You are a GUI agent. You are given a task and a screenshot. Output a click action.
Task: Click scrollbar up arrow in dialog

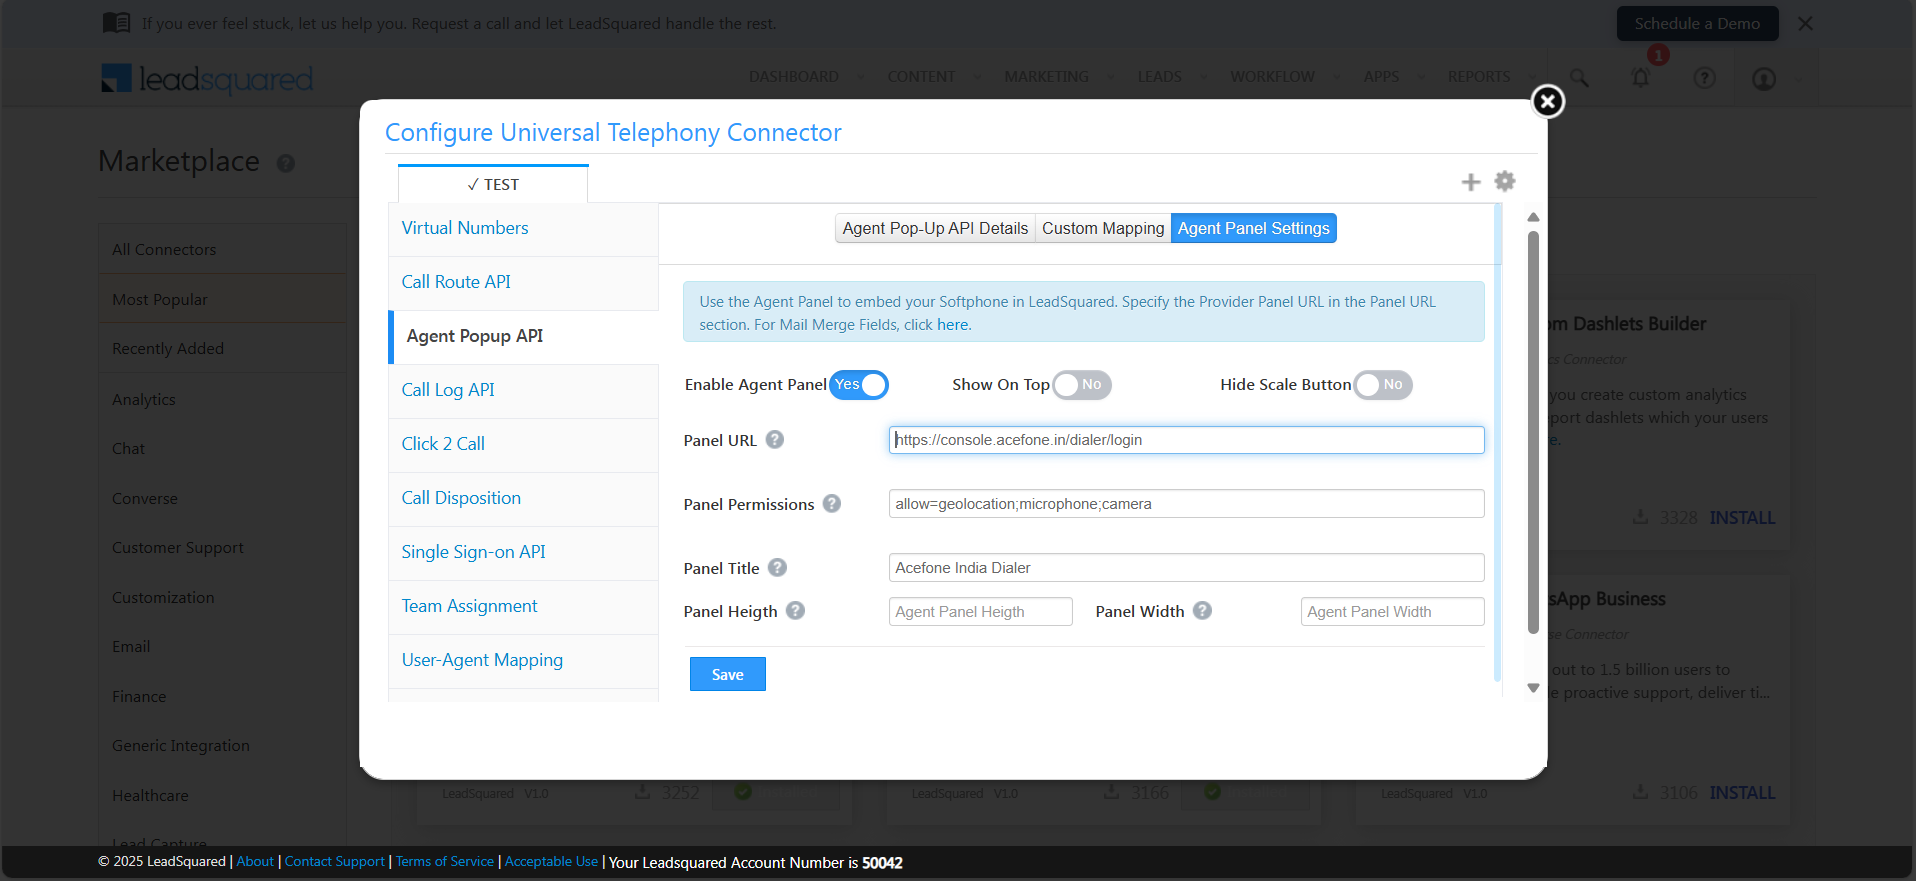click(1533, 217)
